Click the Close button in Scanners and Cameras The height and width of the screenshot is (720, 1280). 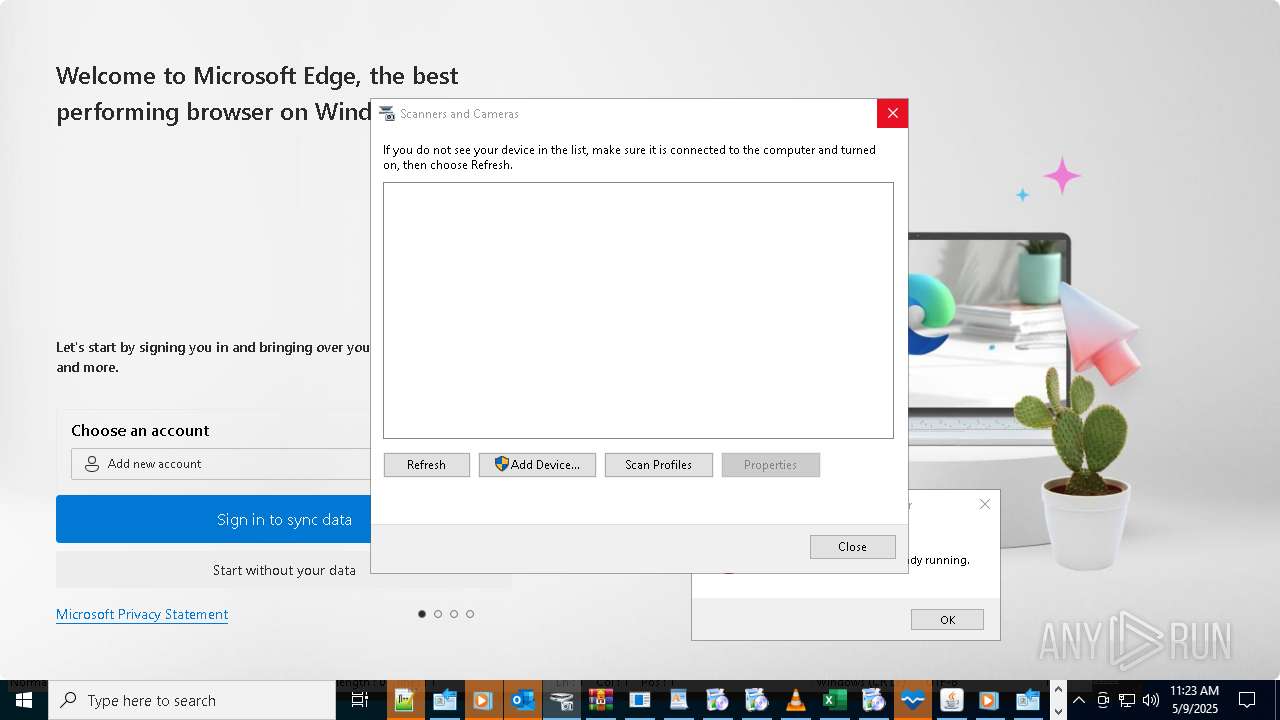point(852,546)
